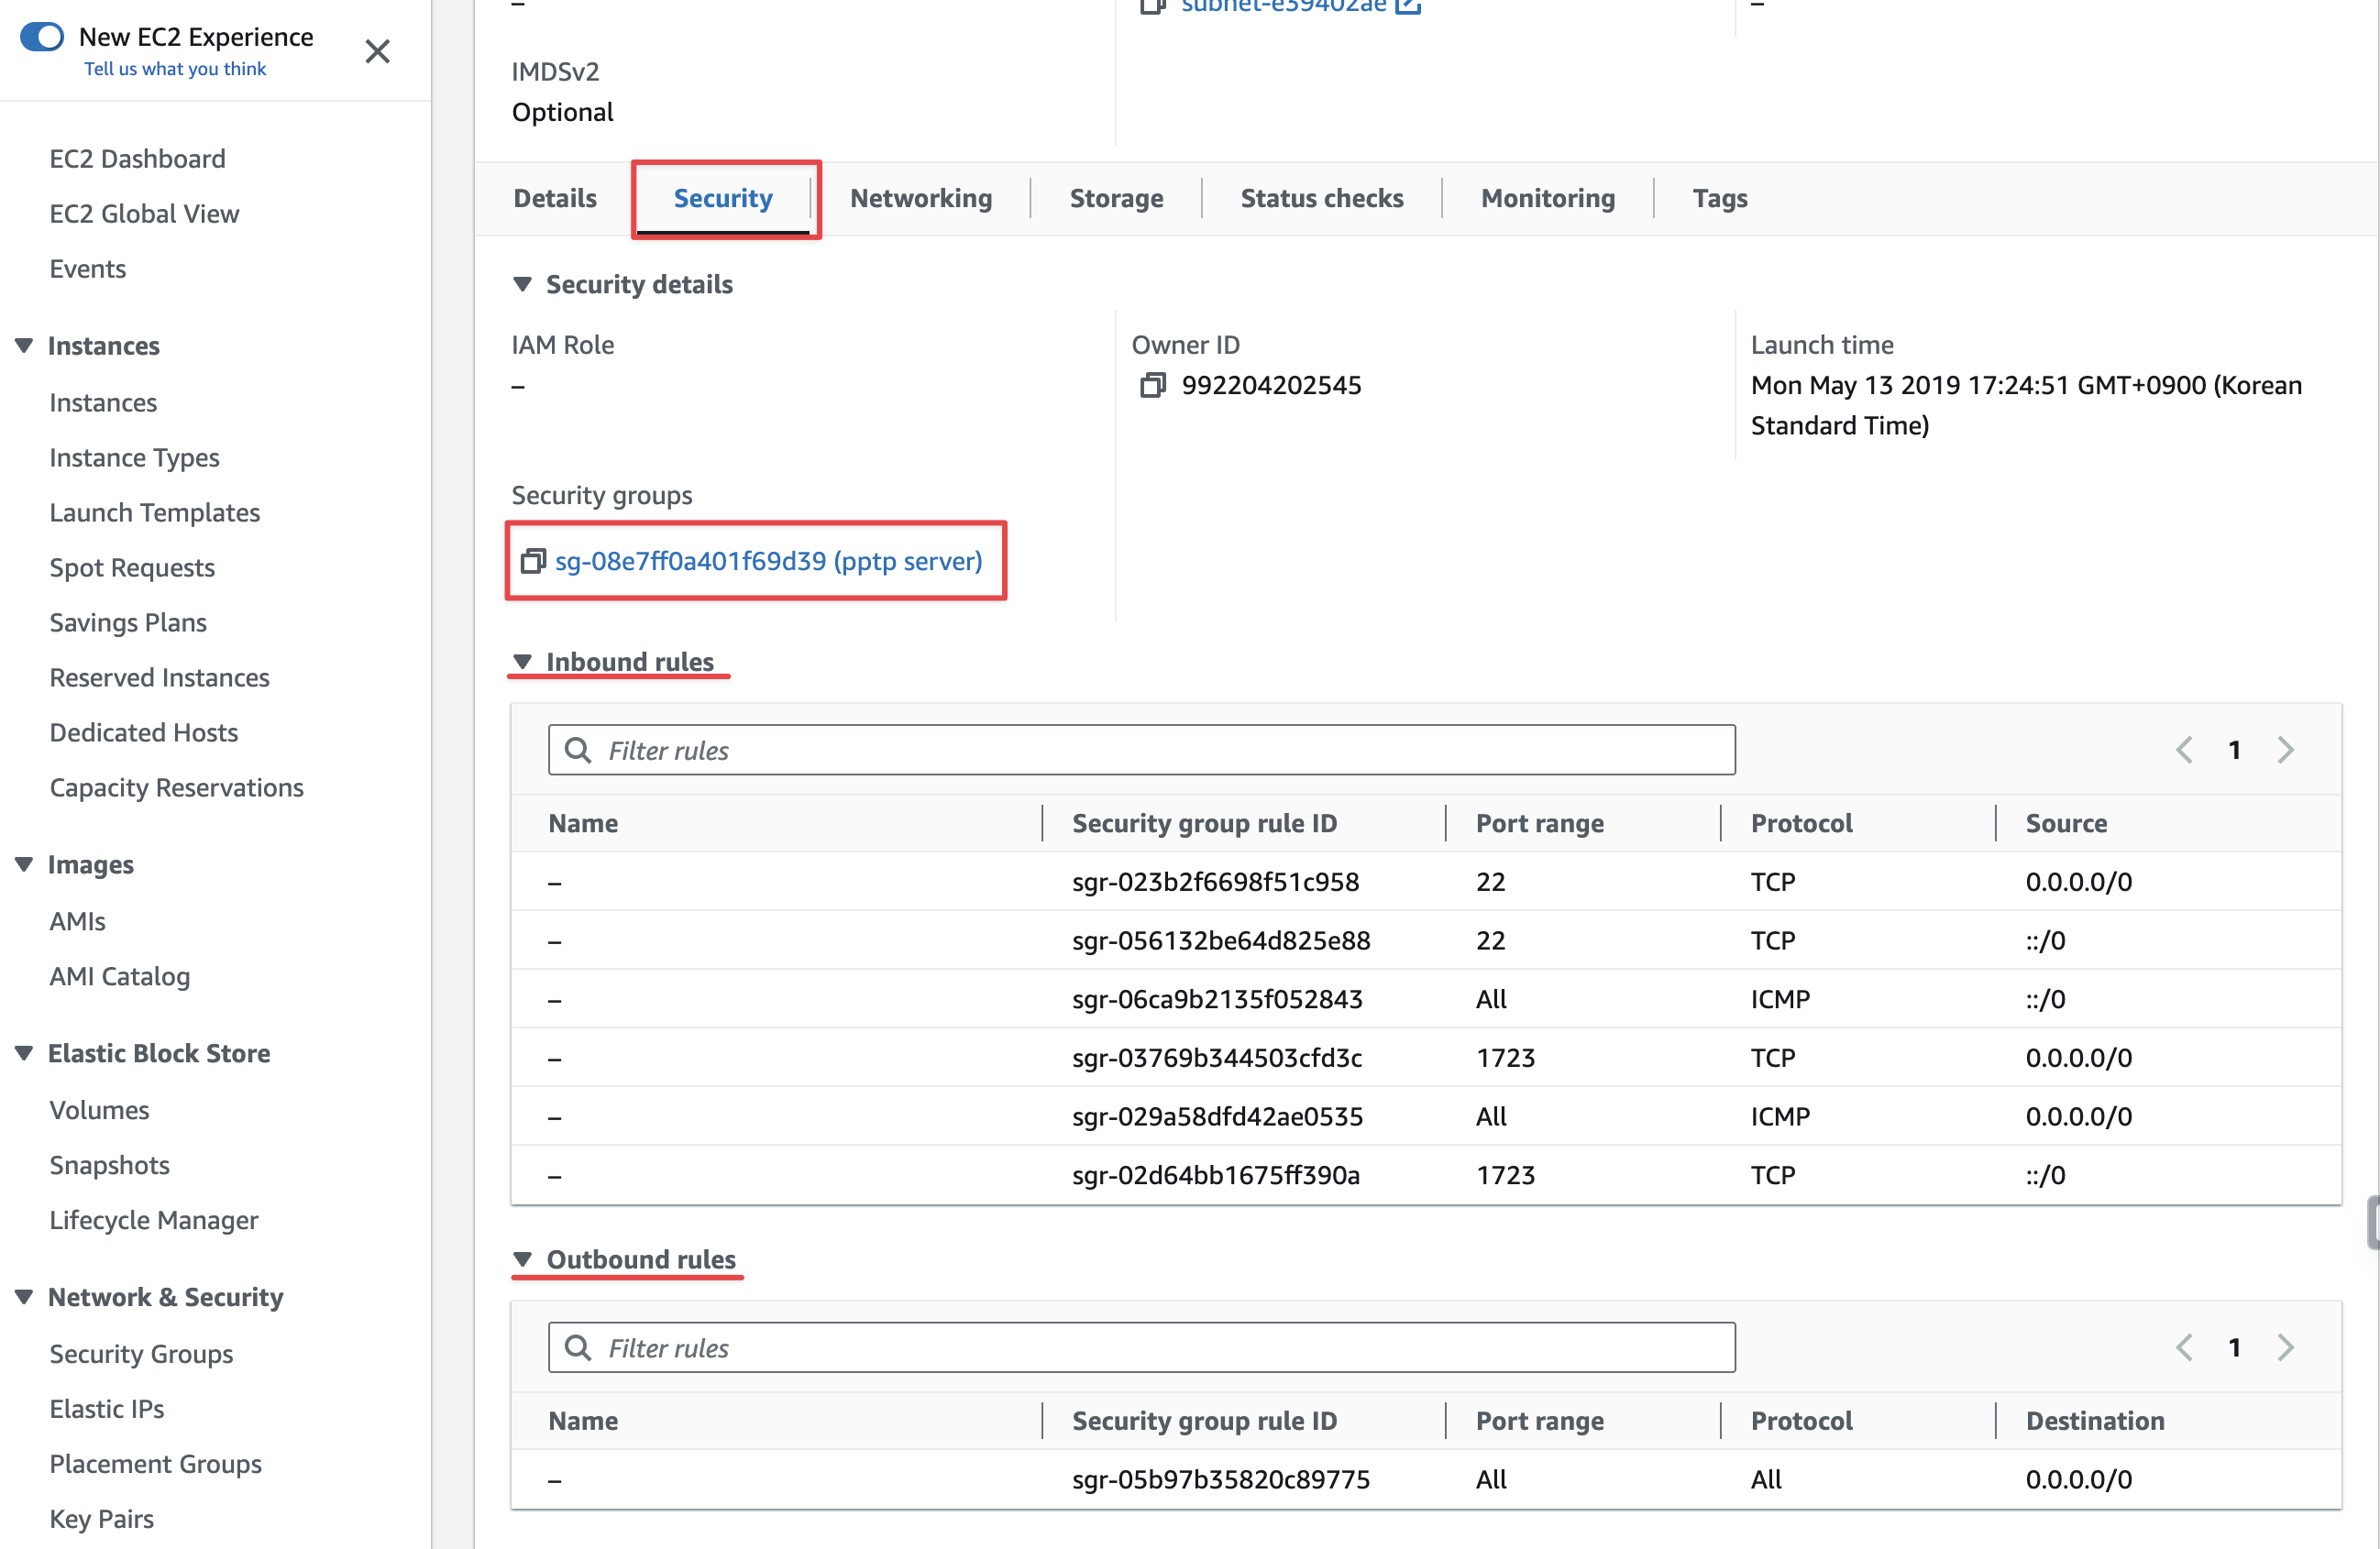The image size is (2380, 1549).
Task: Select rule ID sgr-02d64bb1675ff390a
Action: pos(1216,1175)
